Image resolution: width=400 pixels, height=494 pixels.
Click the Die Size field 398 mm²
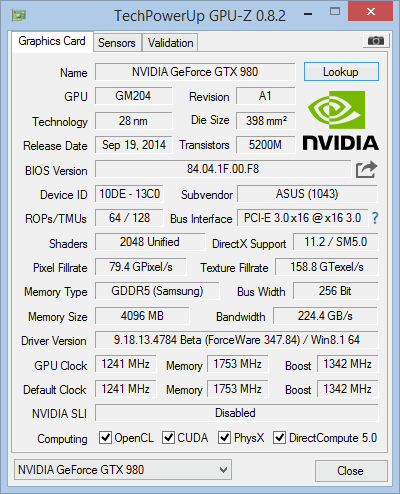click(x=266, y=121)
